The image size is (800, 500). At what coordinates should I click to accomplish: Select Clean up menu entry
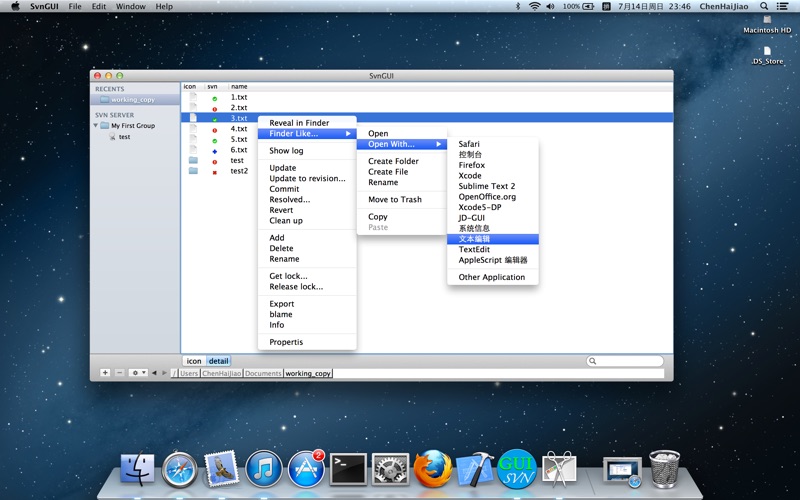coord(307,220)
